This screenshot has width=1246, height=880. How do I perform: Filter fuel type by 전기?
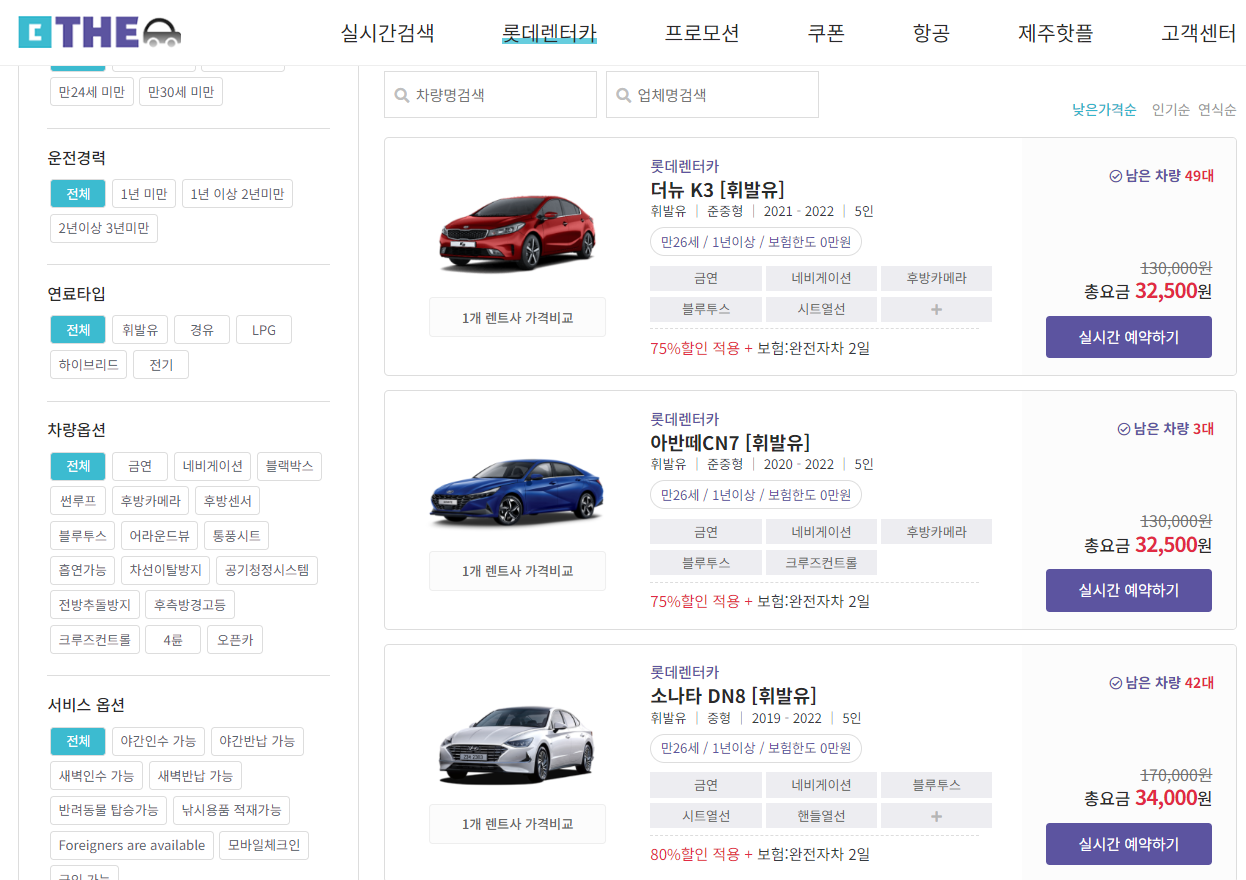pos(161,365)
